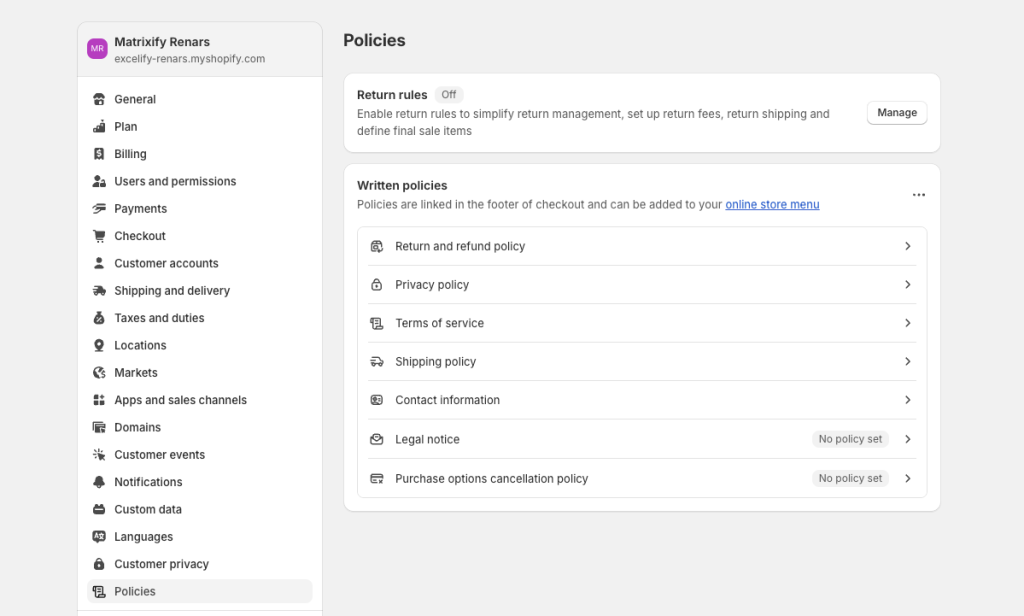This screenshot has height=616, width=1024.
Task: Select the Languages icon in the sidebar
Action: click(97, 536)
